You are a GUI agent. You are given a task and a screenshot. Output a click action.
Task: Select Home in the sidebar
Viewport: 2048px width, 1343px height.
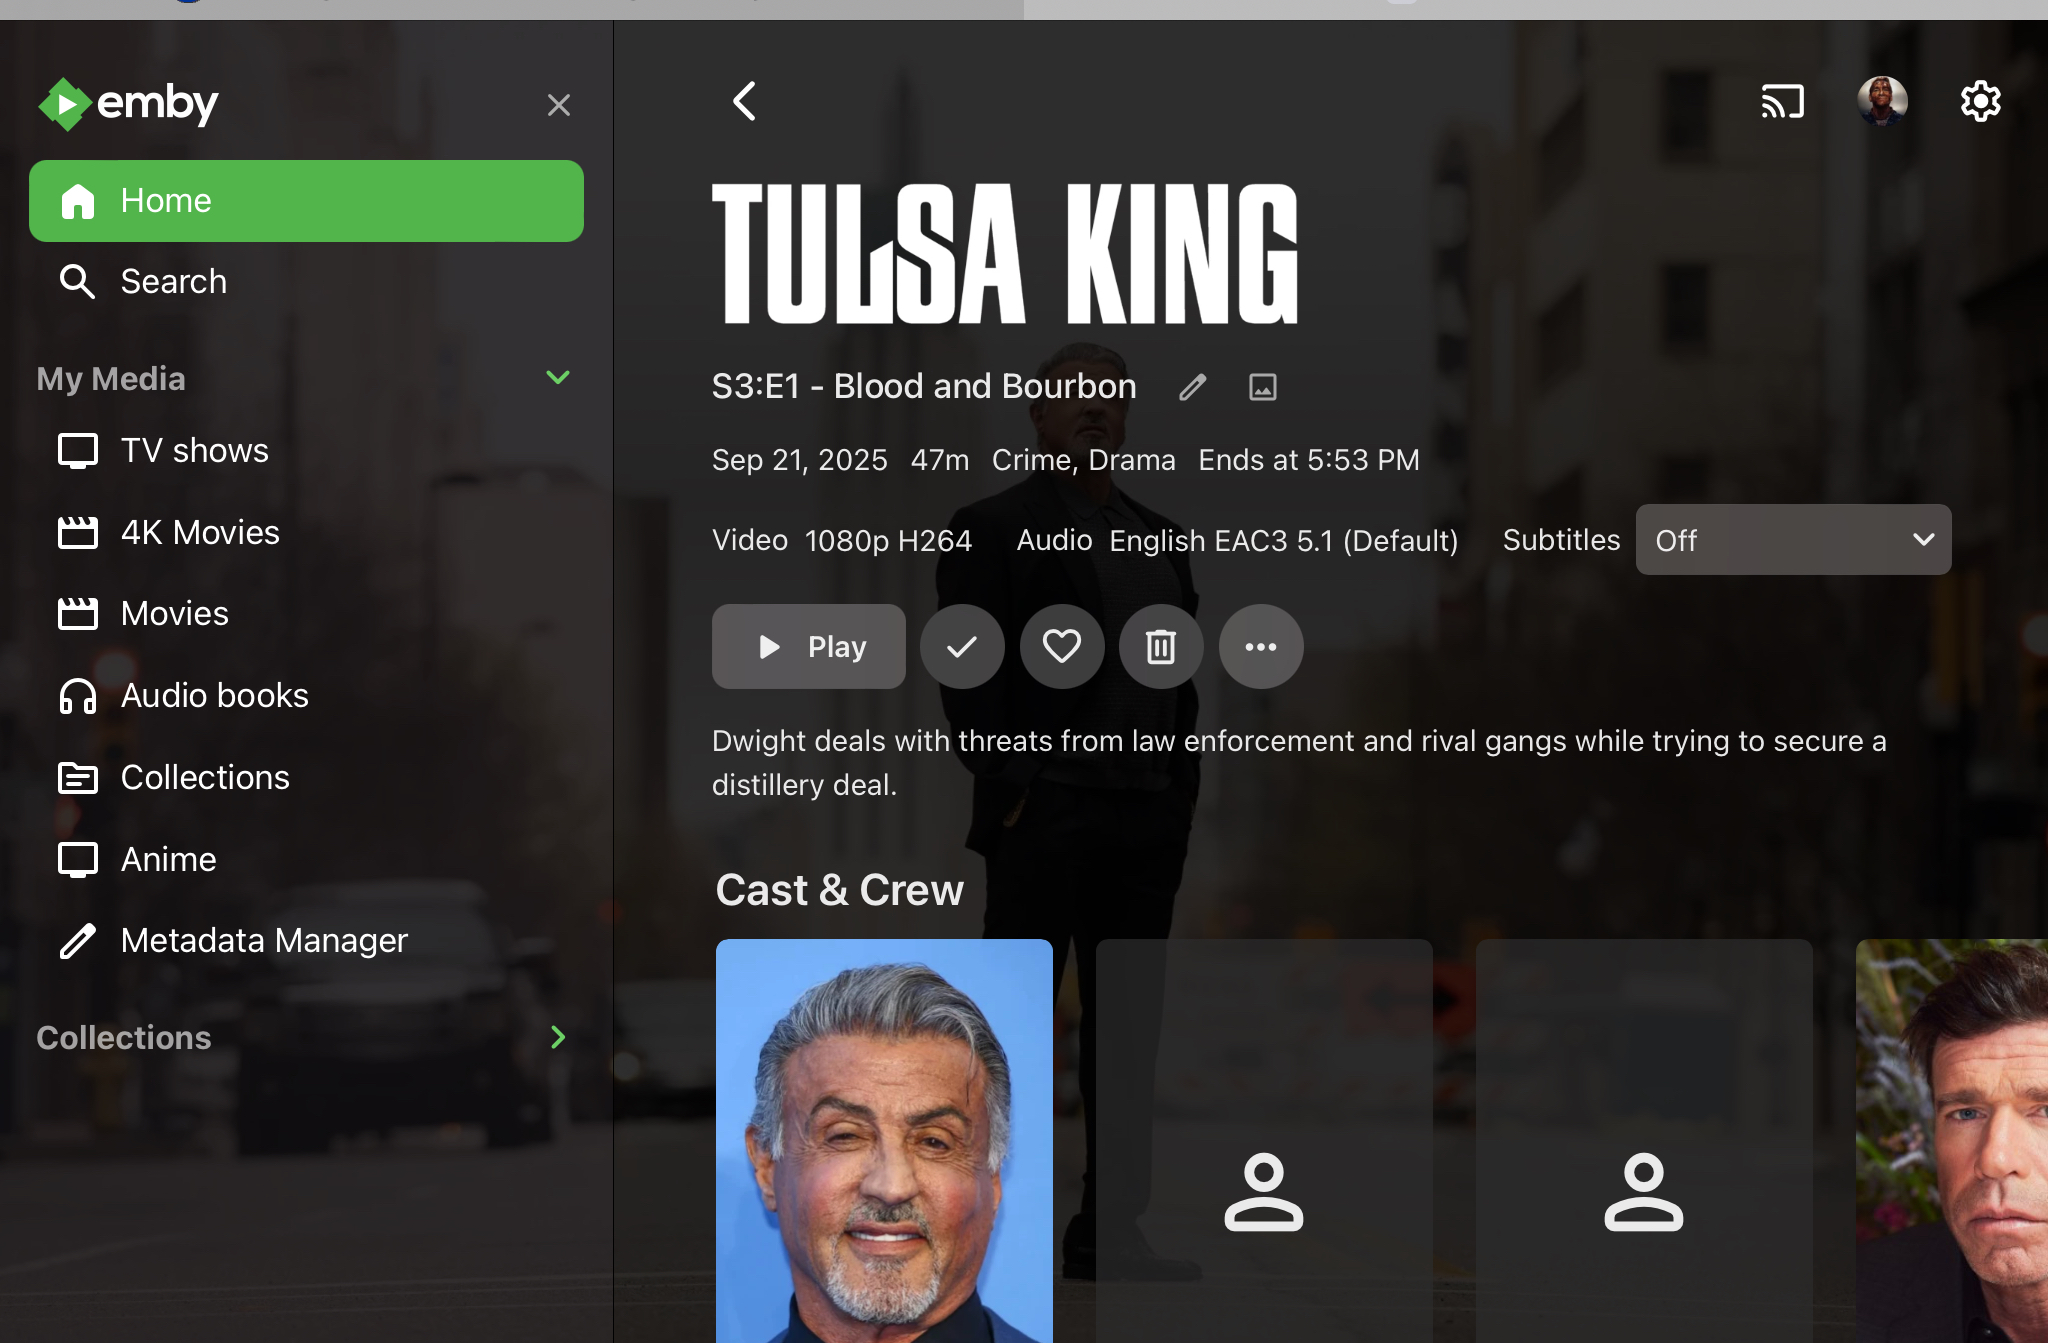306,201
